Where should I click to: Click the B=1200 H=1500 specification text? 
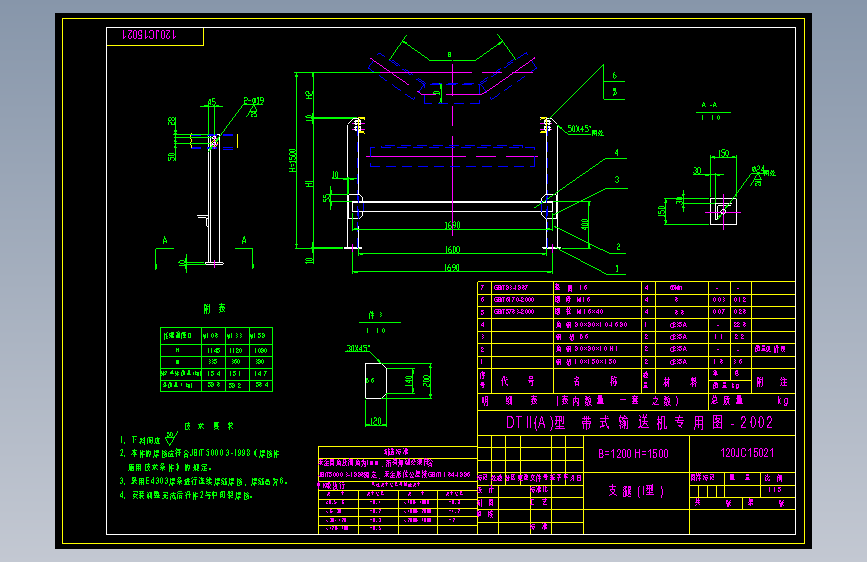pos(633,454)
